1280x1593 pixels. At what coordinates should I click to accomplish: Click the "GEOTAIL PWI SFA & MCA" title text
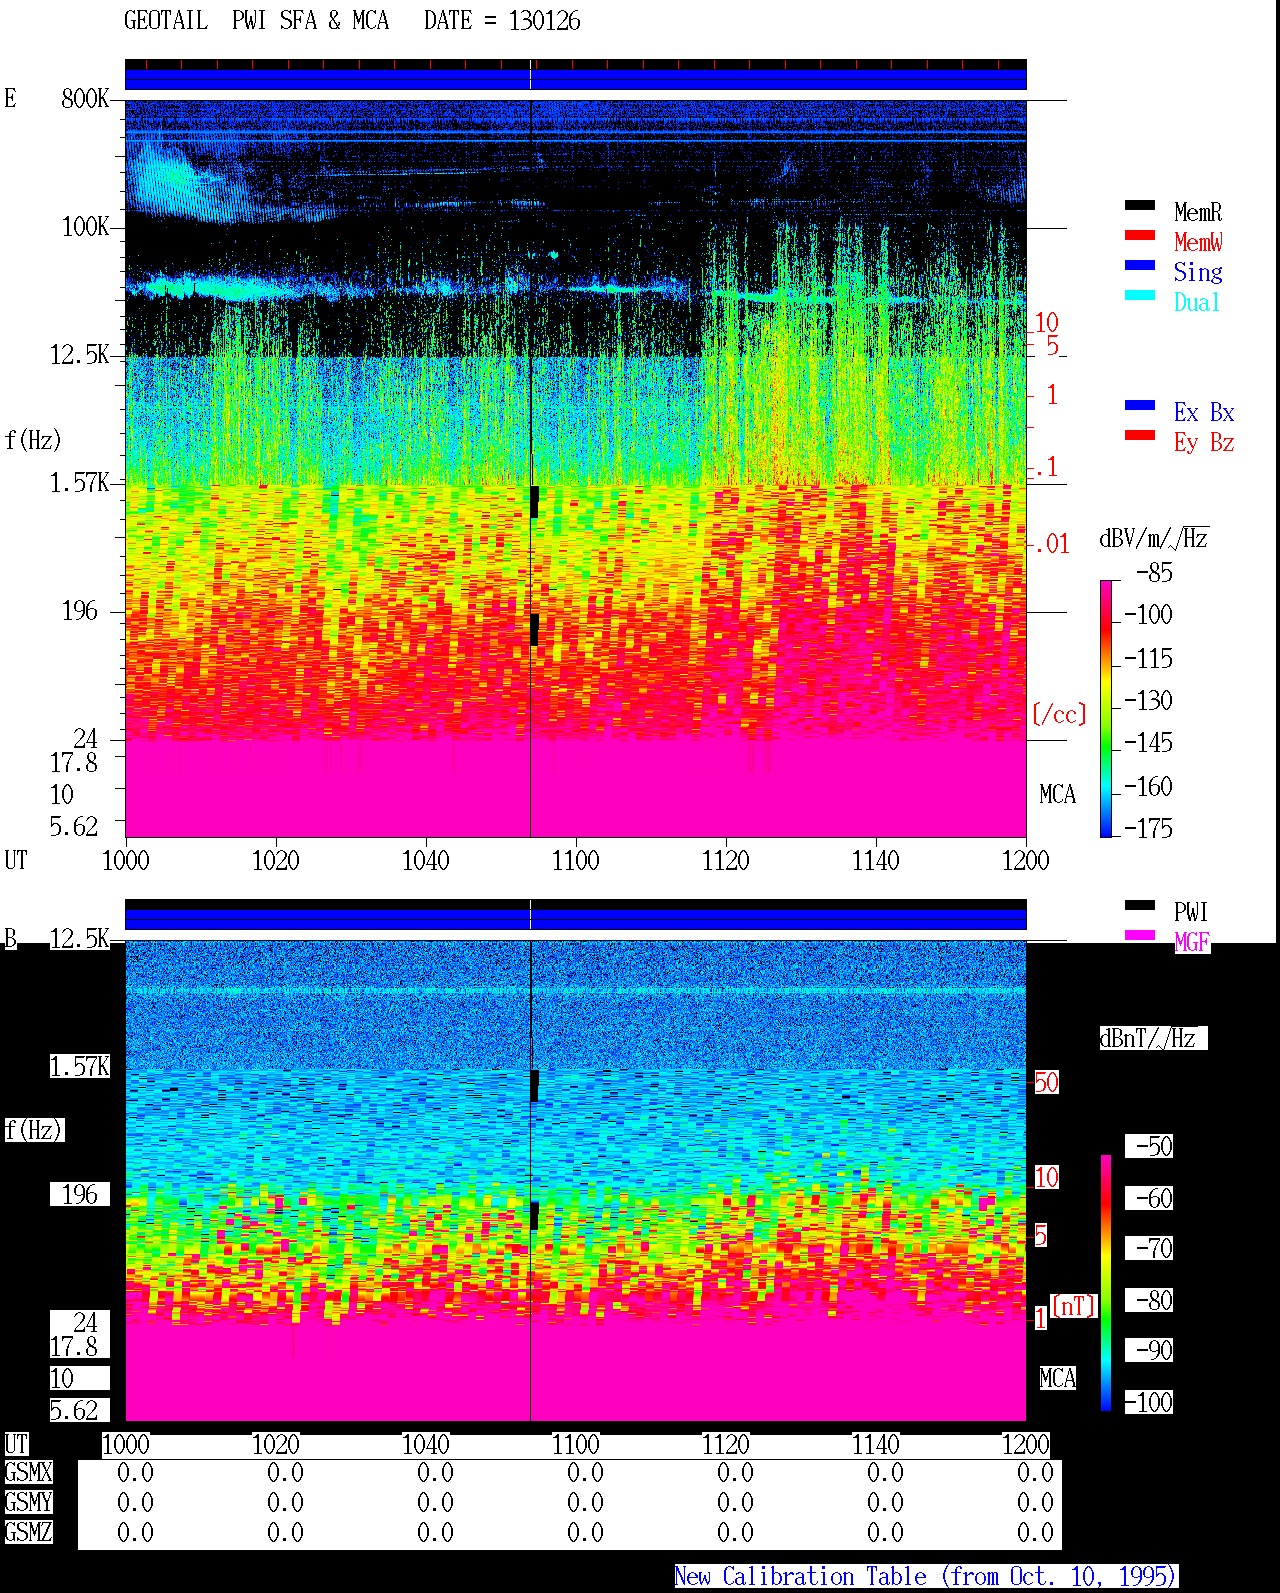257,21
